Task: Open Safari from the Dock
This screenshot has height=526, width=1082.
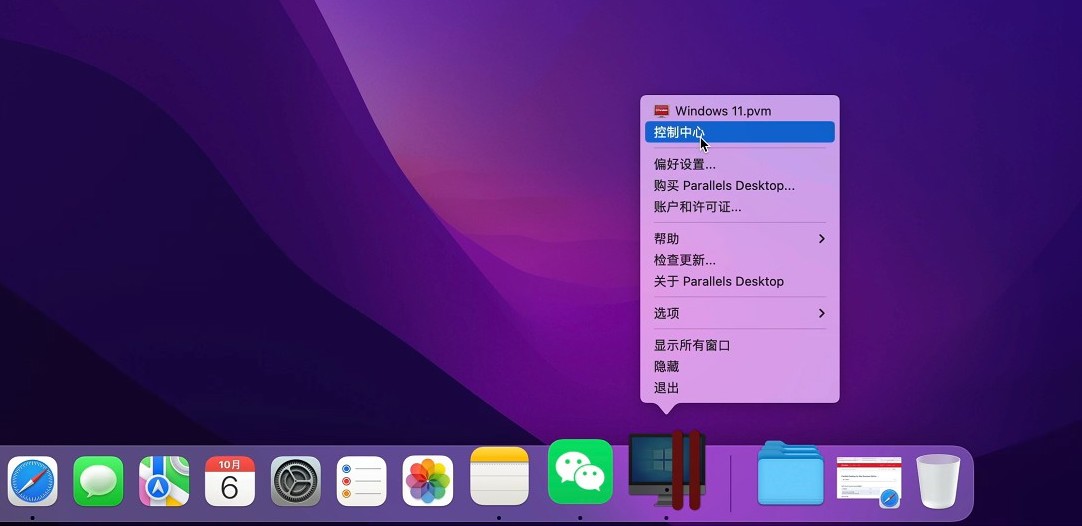Action: [33, 482]
